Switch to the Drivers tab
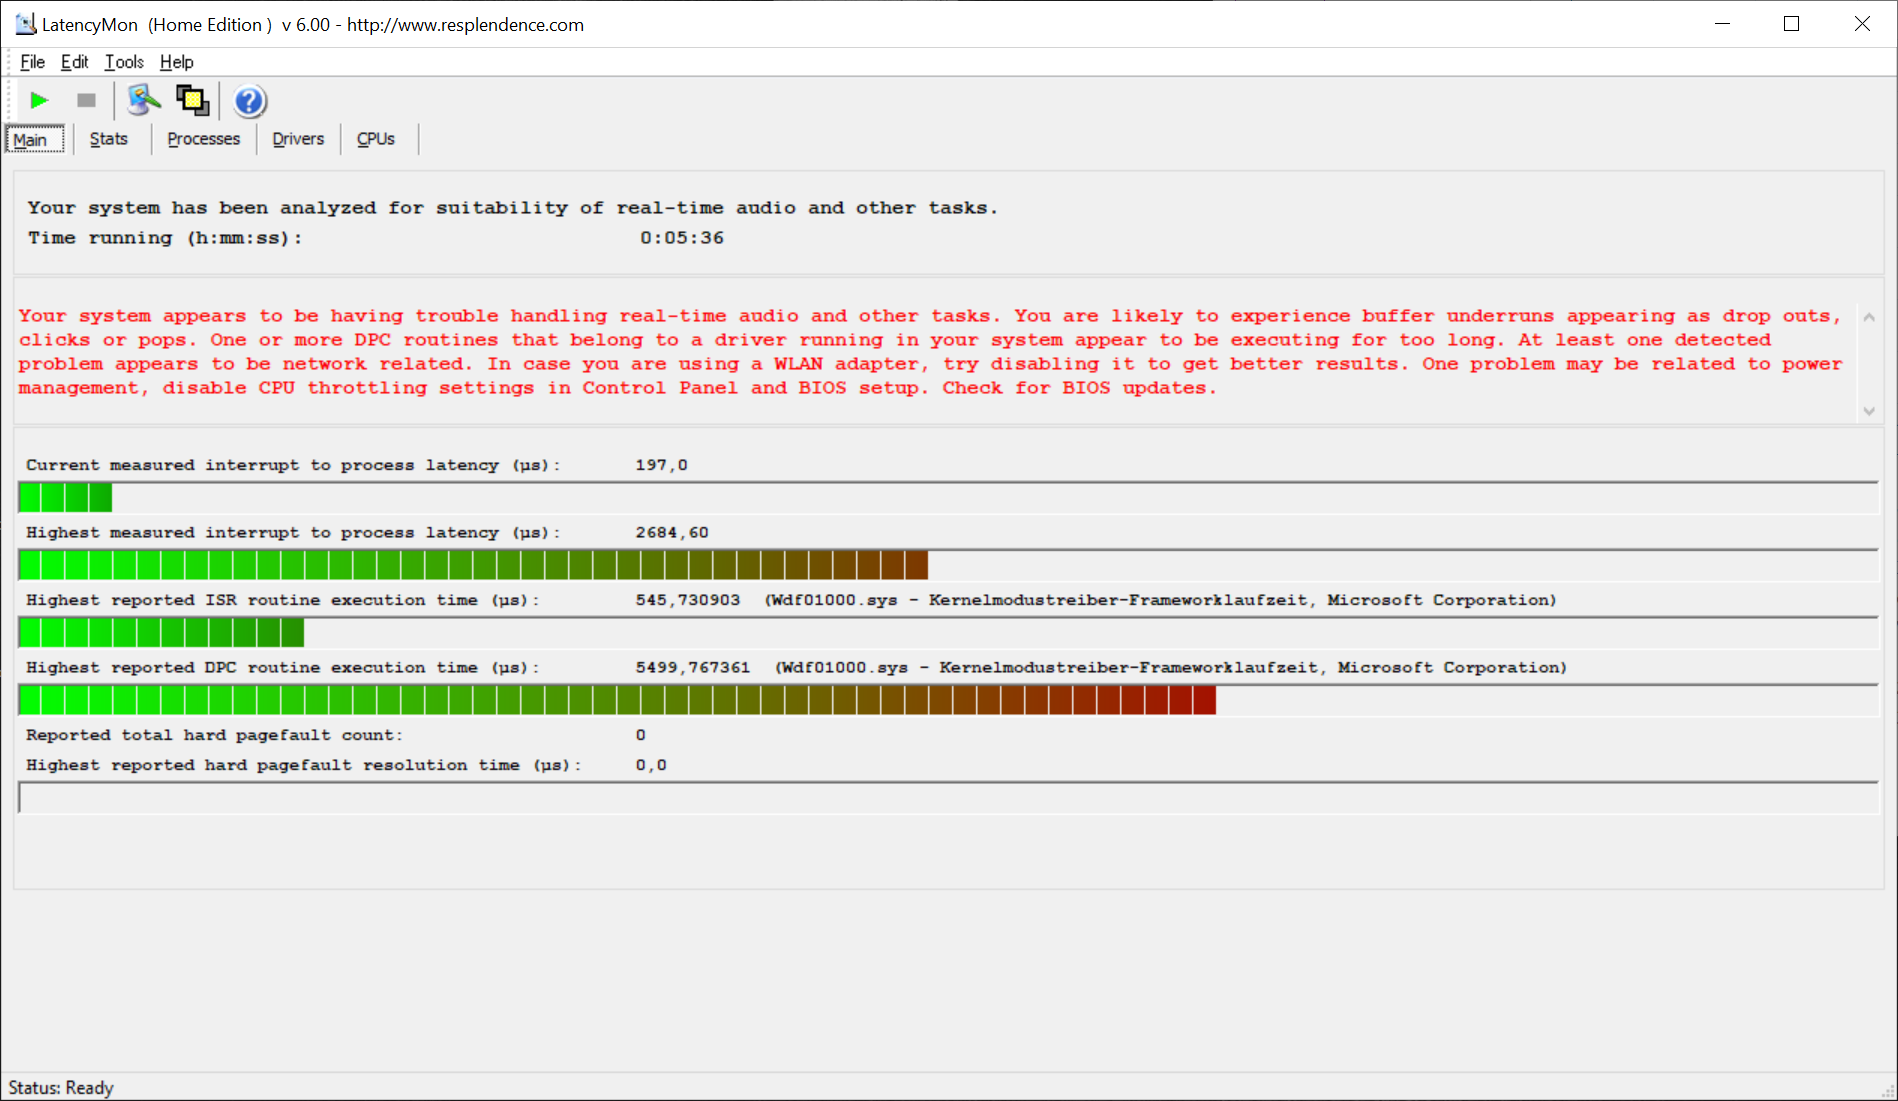Viewport: 1898px width, 1101px height. tap(298, 139)
